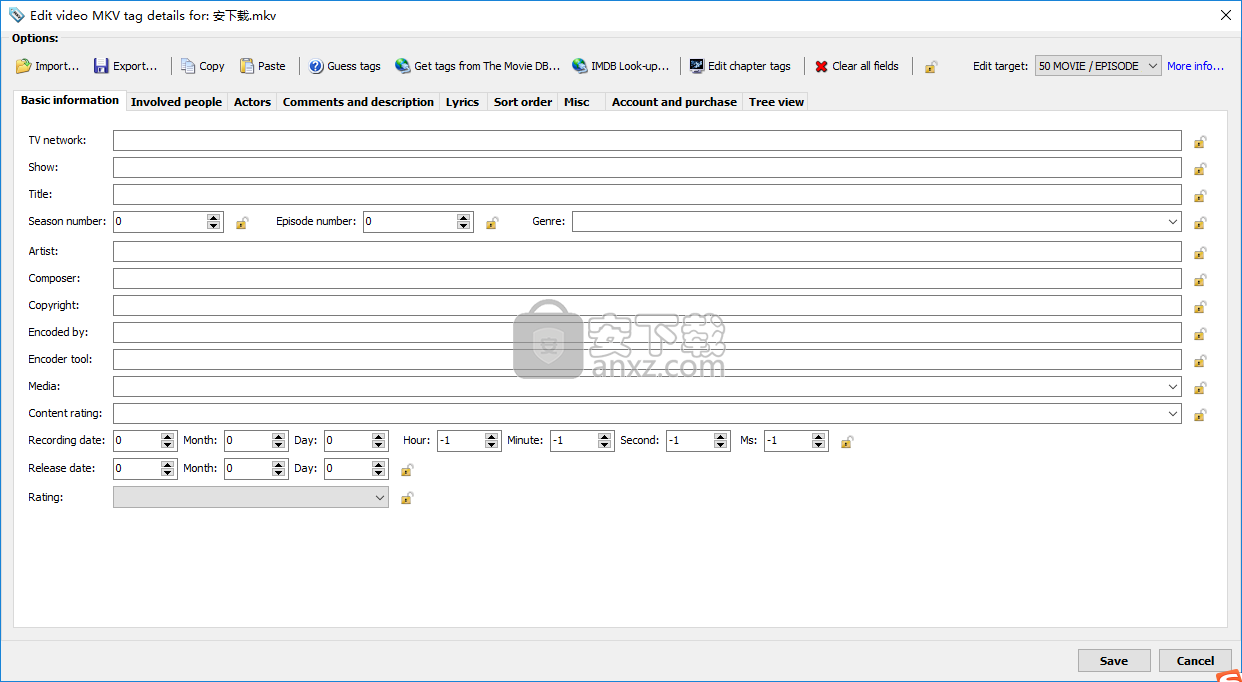Open Account and purchase tab
The image size is (1242, 682).
(x=674, y=102)
